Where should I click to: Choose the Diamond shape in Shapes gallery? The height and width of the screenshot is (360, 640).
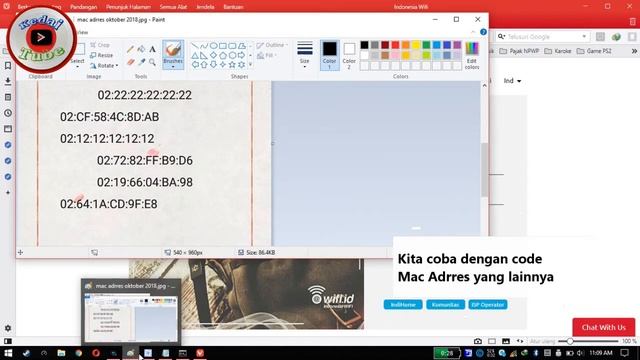coord(213,55)
